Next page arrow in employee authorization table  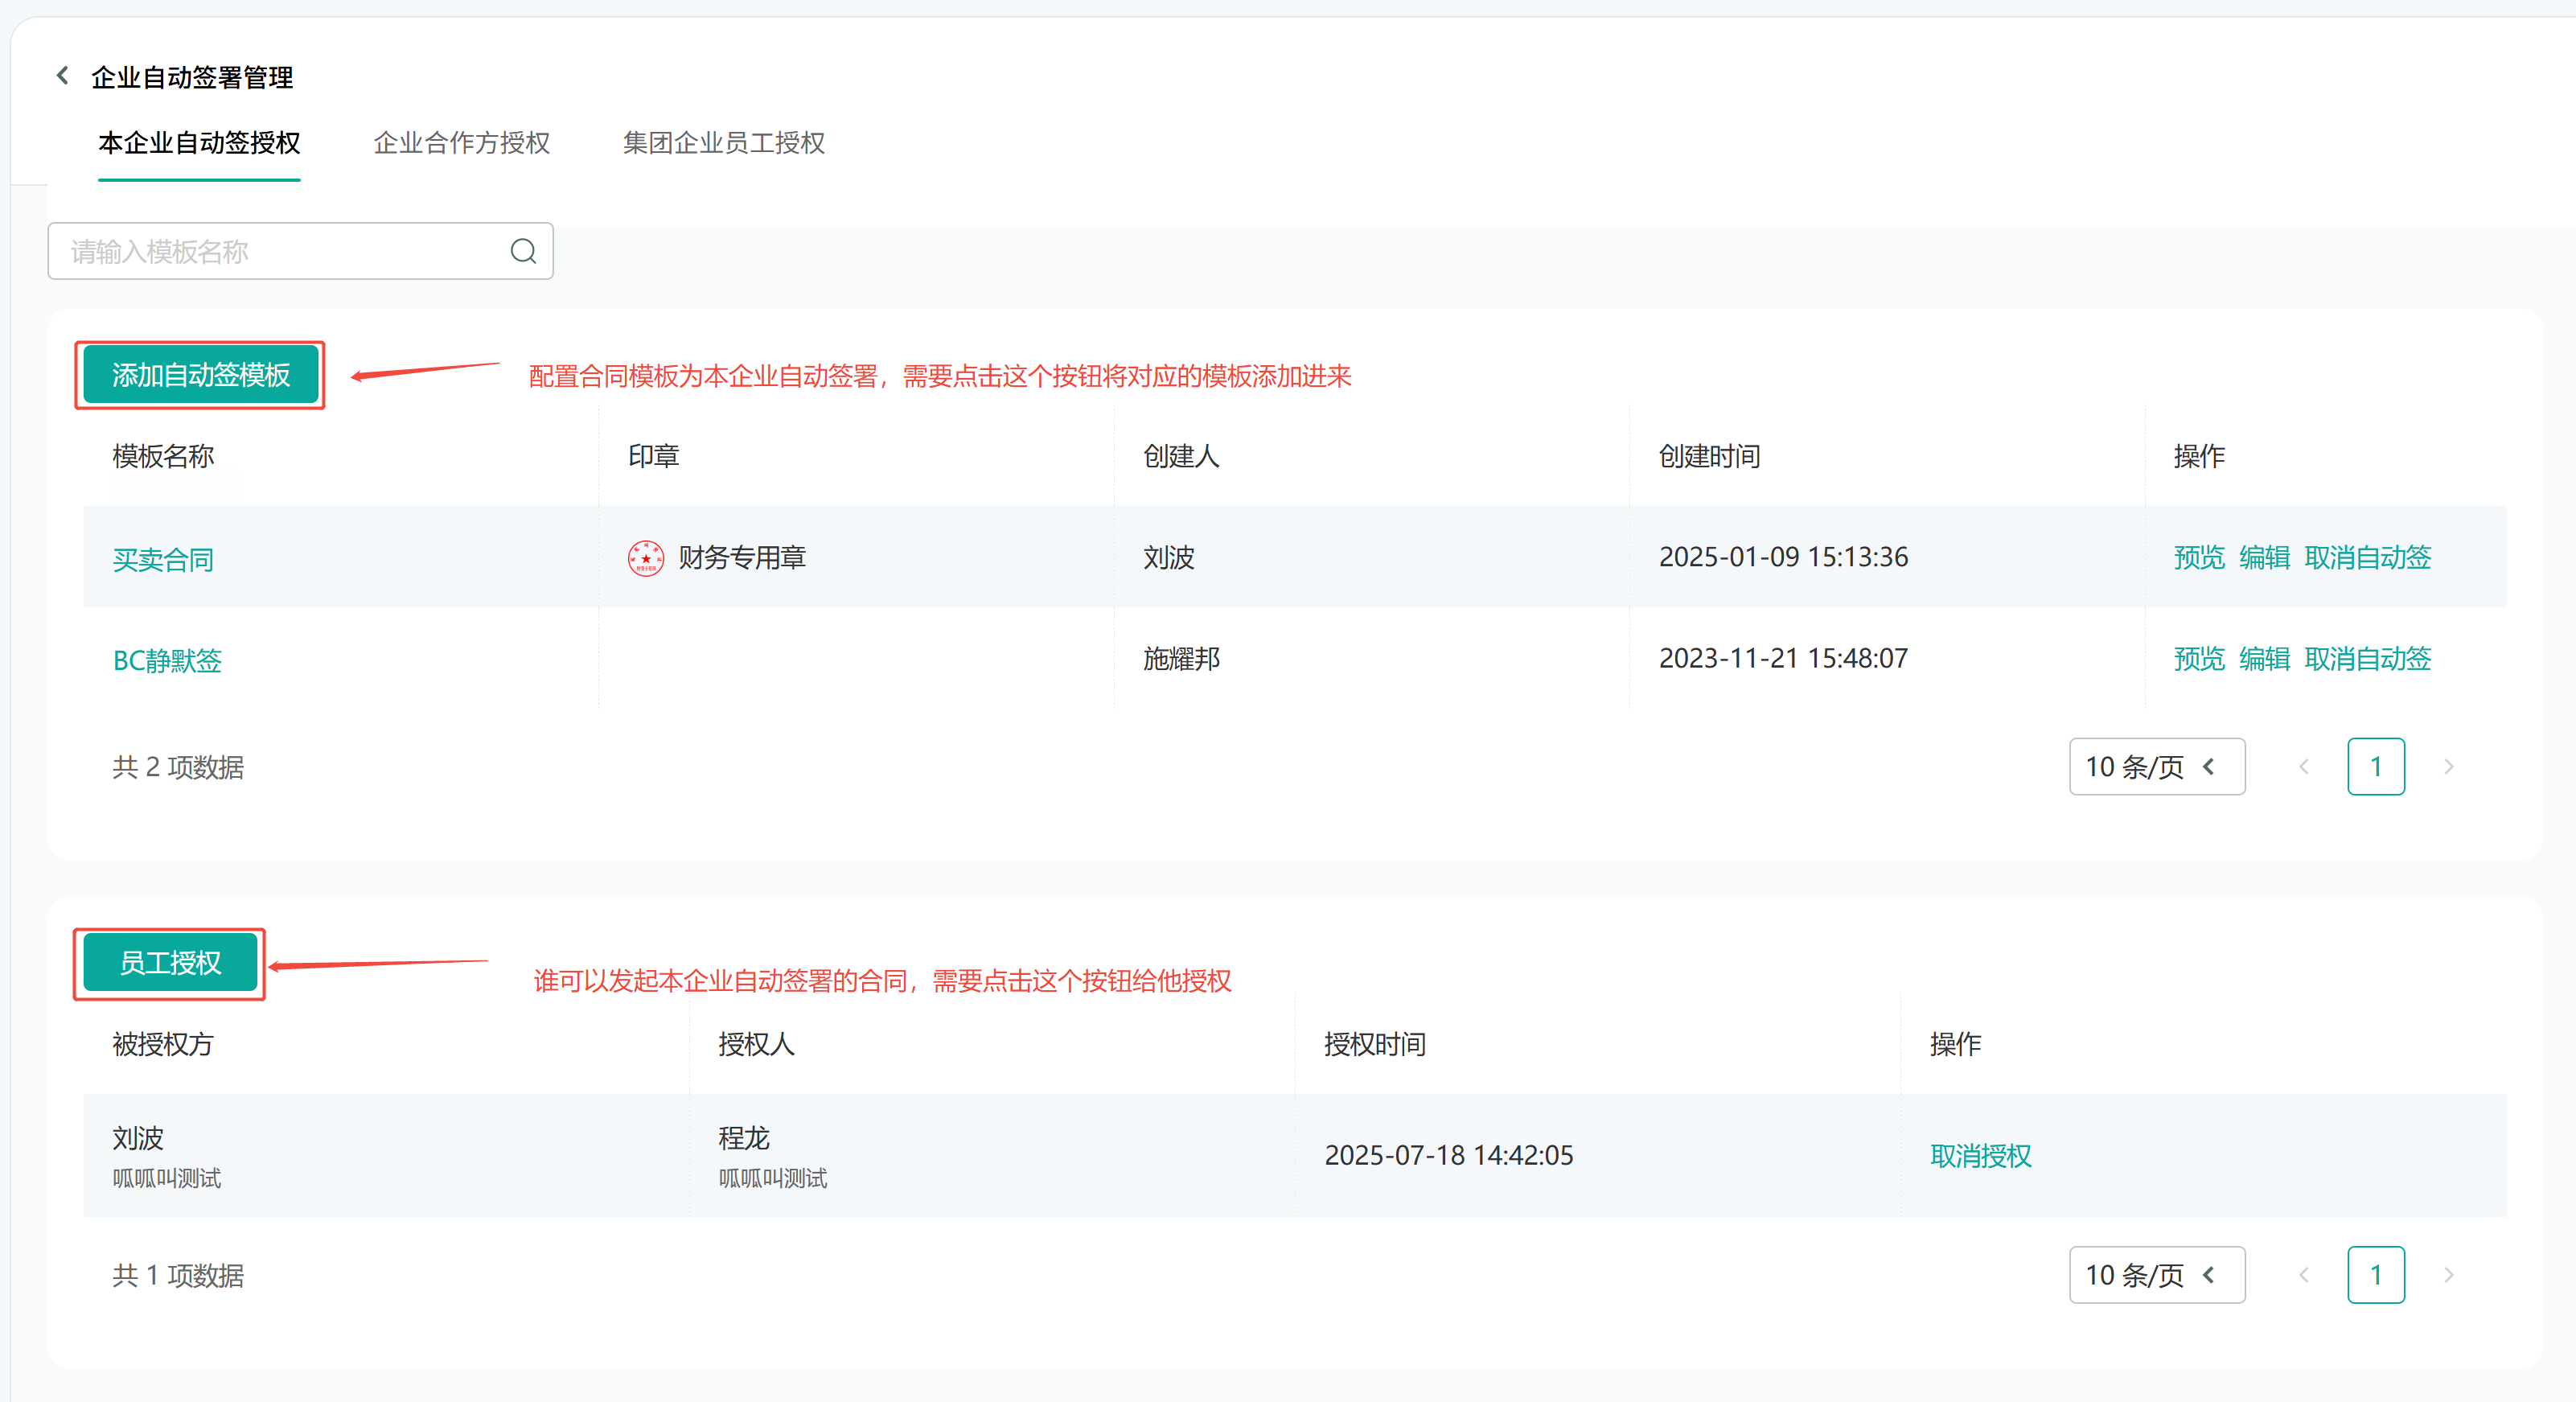(x=2449, y=1275)
